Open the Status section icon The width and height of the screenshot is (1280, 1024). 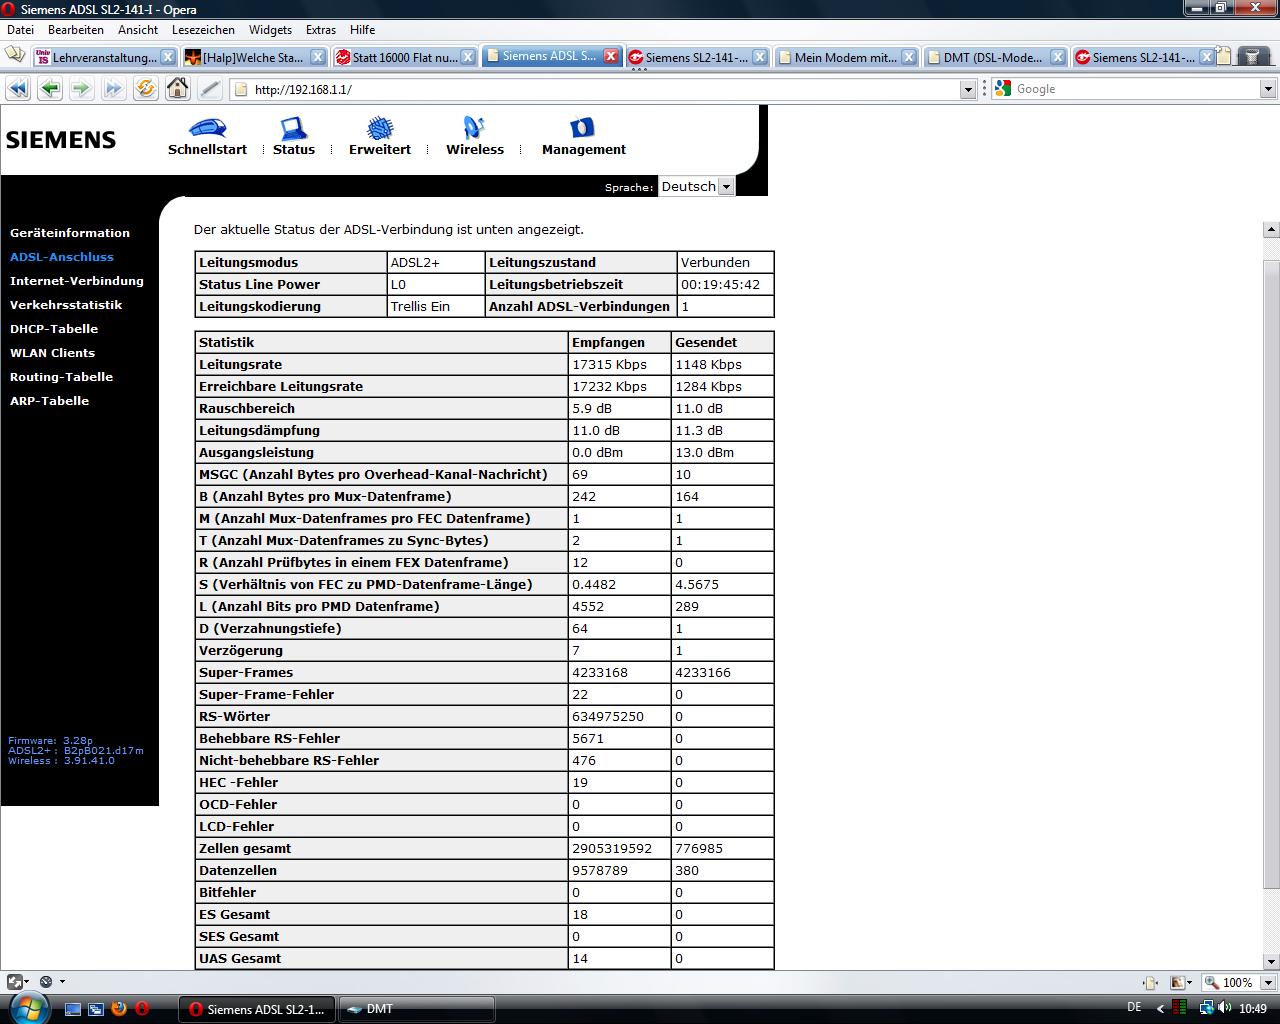tap(293, 128)
